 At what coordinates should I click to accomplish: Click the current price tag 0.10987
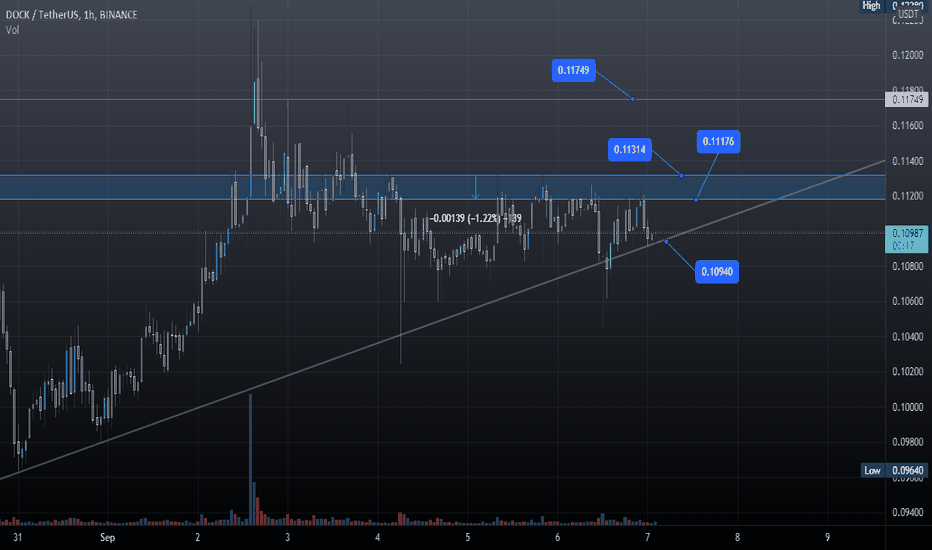906,239
